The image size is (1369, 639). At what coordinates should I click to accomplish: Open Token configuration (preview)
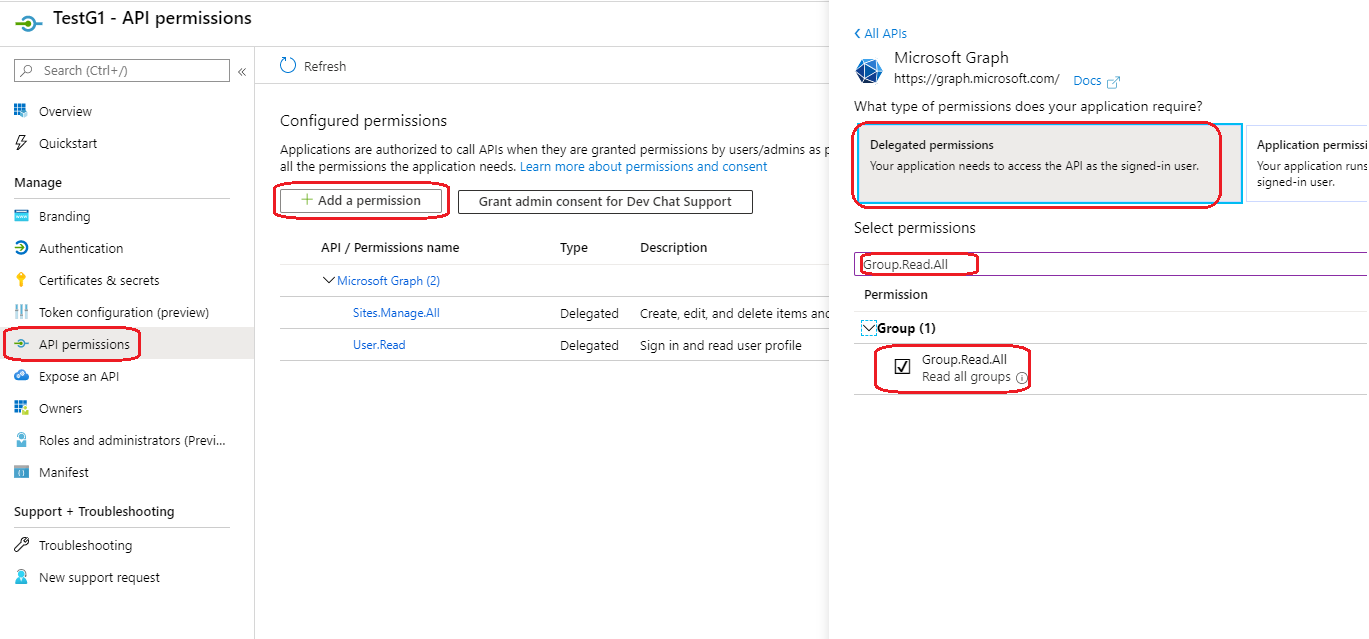[x=124, y=312]
